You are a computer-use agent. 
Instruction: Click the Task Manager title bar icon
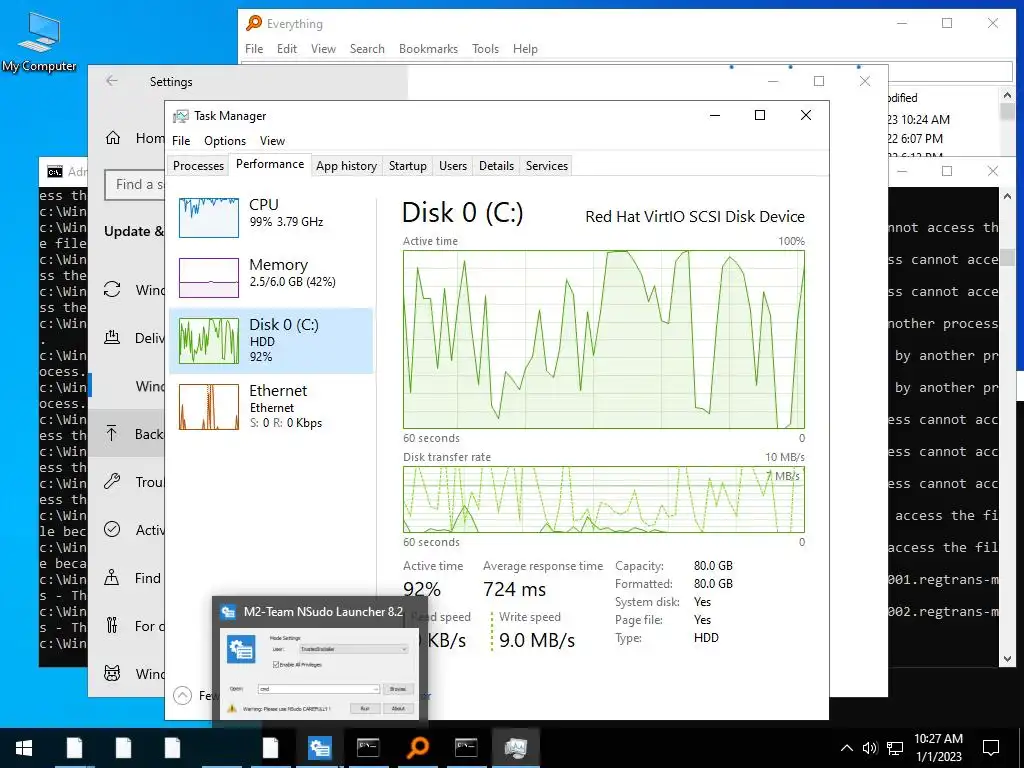(180, 116)
